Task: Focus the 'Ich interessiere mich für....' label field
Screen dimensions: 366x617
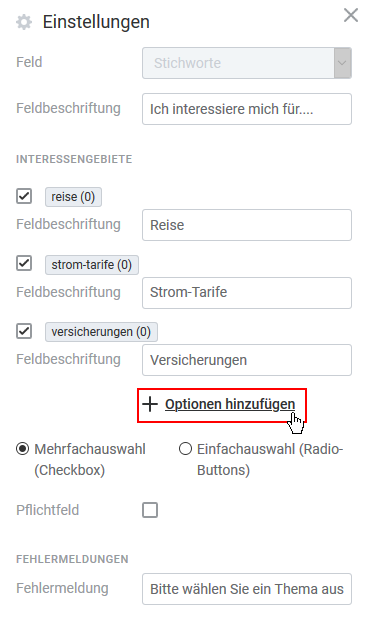Action: click(x=247, y=109)
